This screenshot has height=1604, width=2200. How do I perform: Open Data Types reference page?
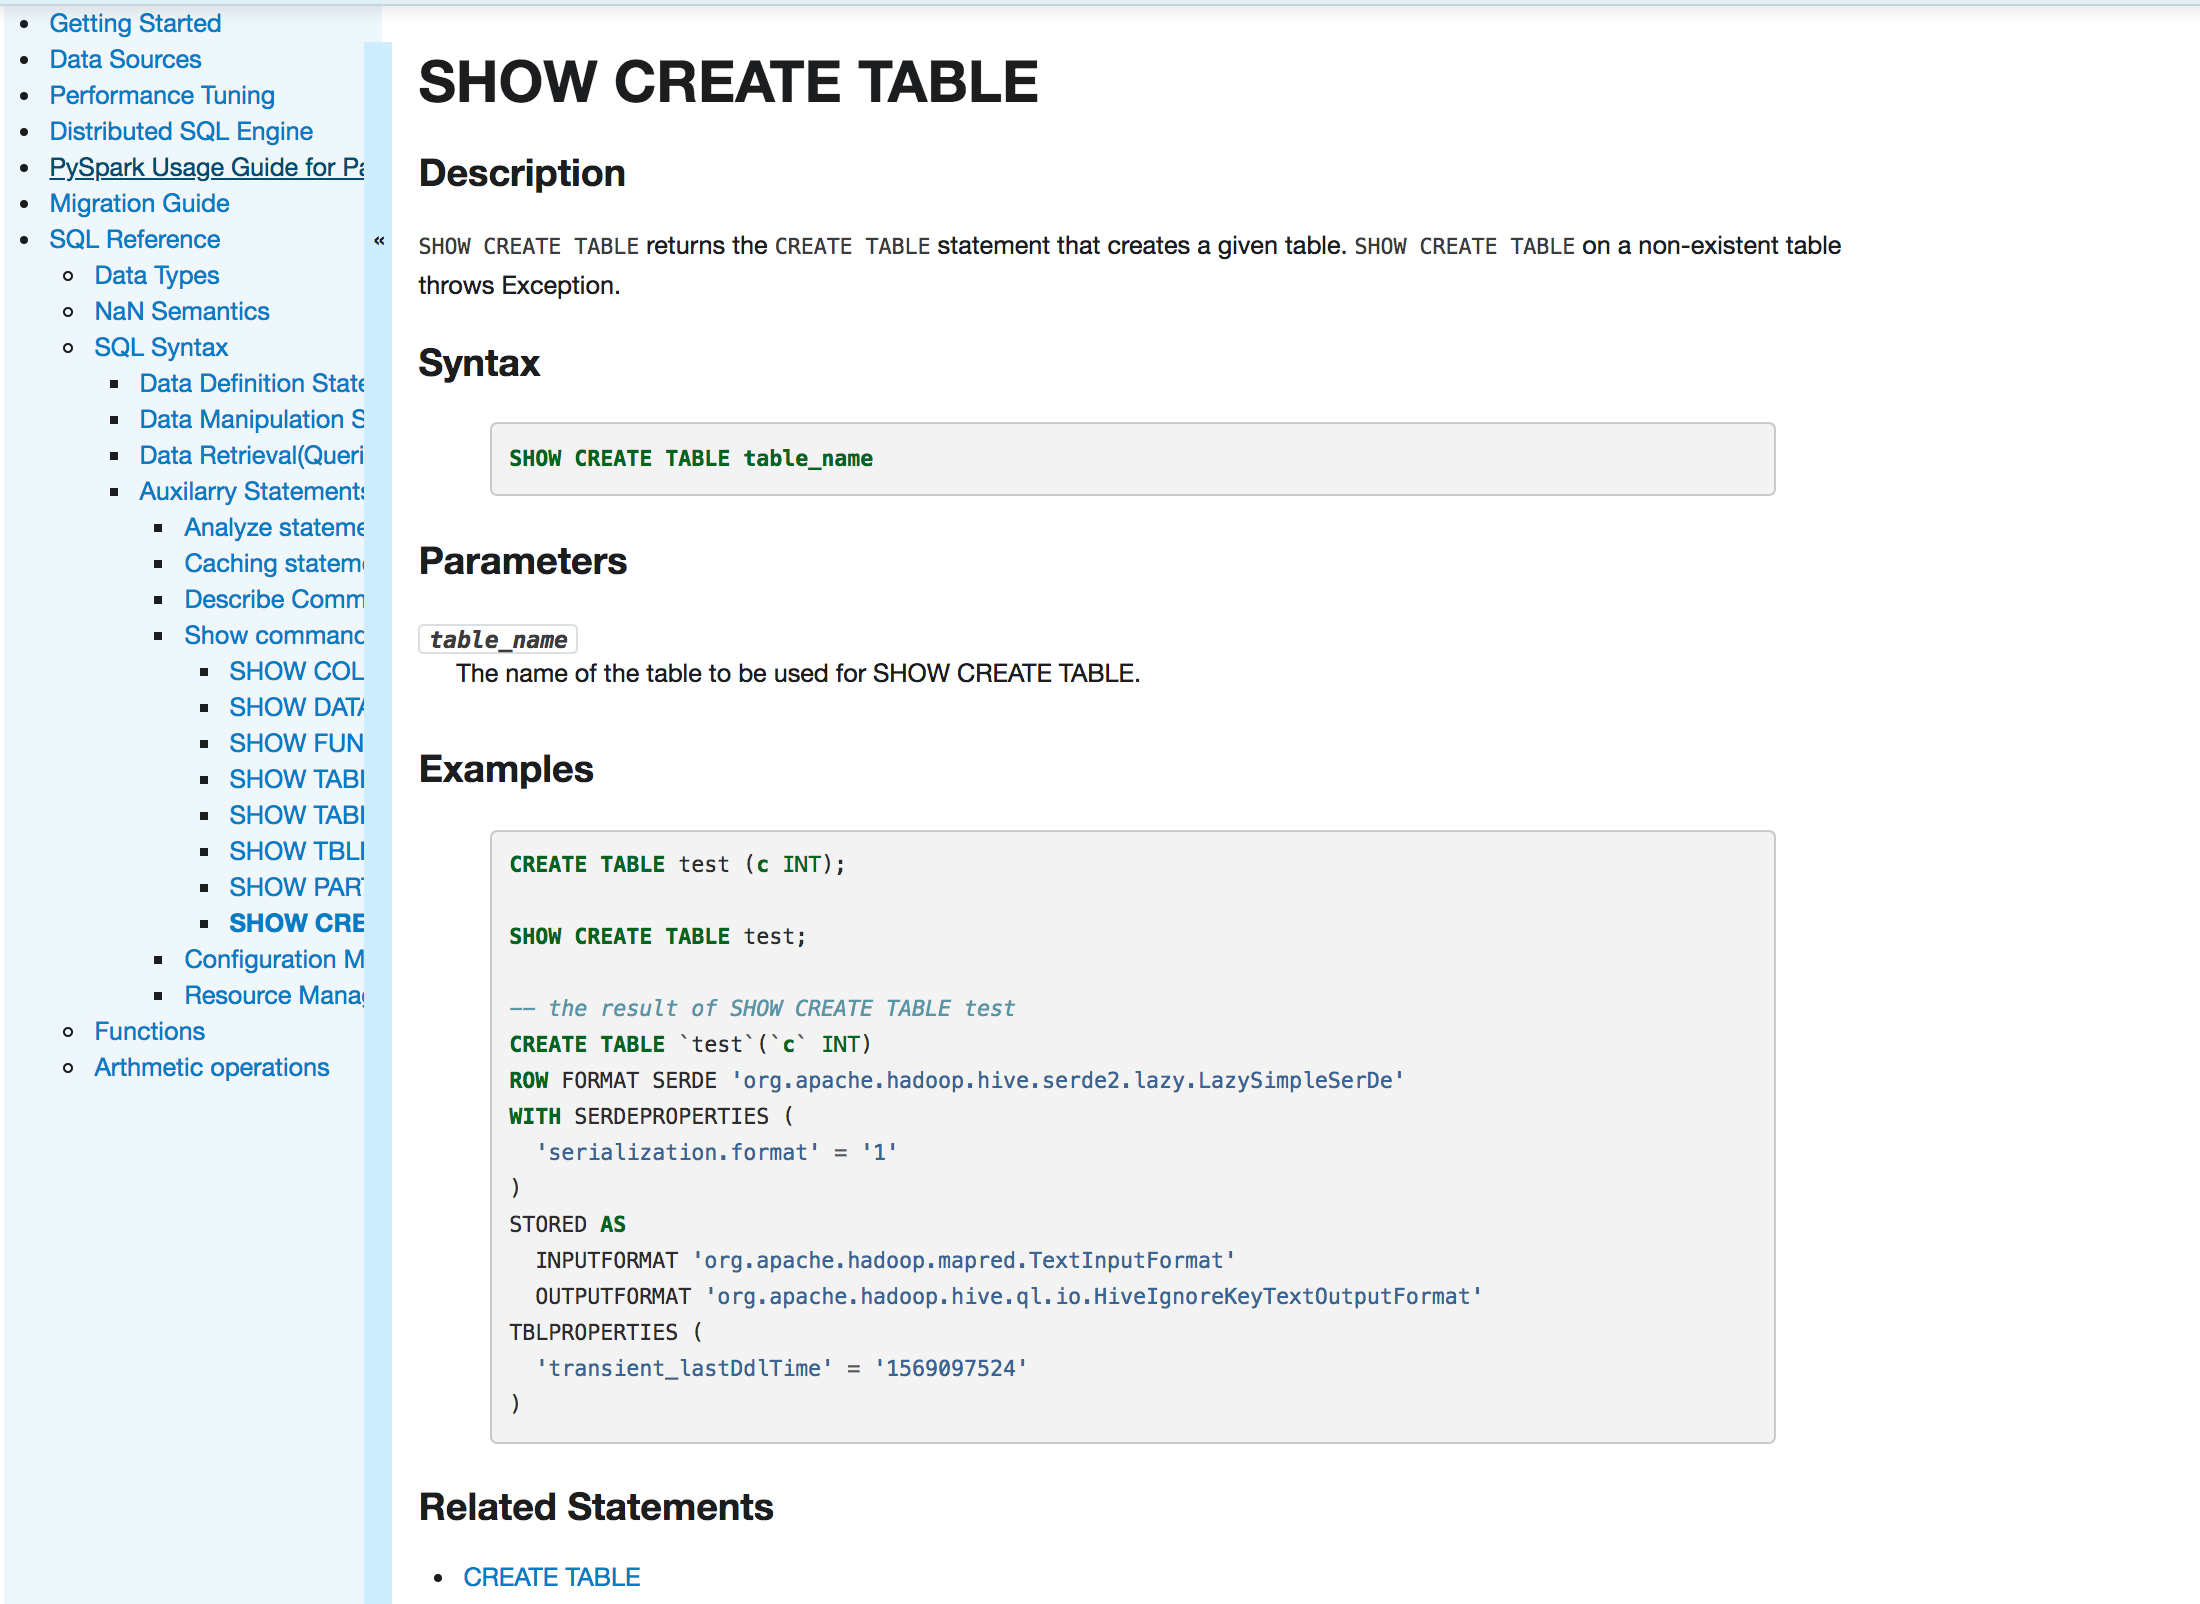[156, 275]
